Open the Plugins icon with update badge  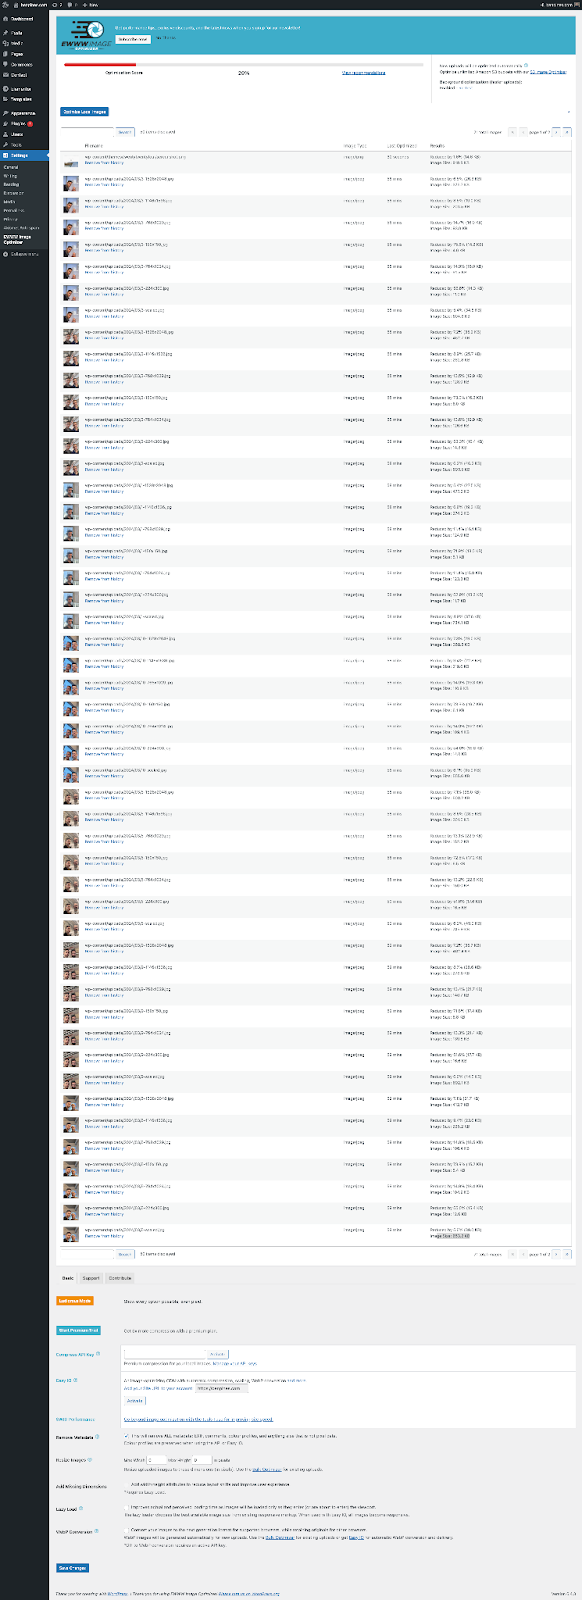(x=6, y=123)
